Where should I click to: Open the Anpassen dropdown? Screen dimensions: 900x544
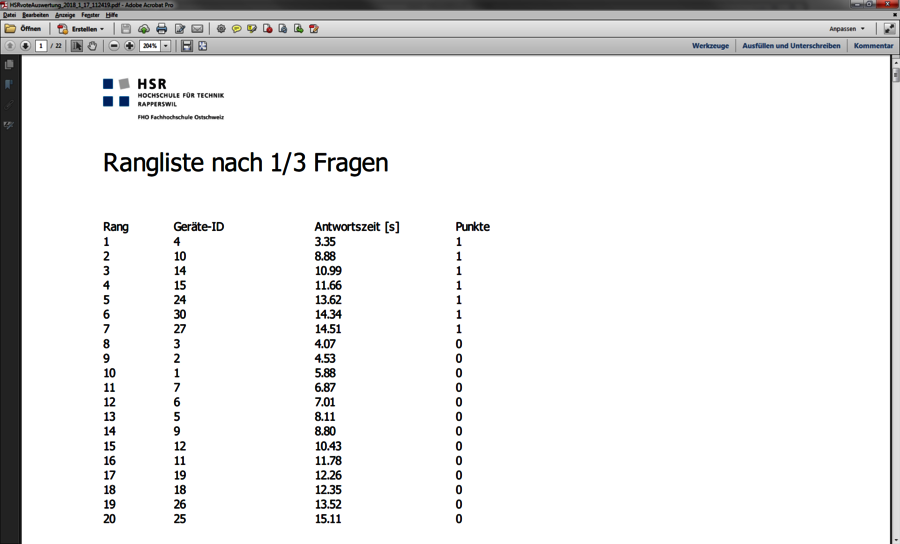click(x=846, y=29)
